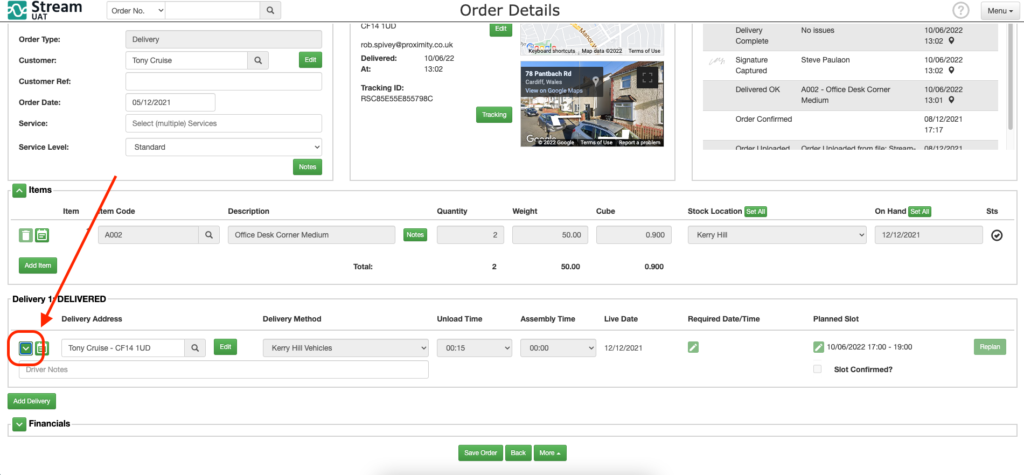The image size is (1024, 475).
Task: Edit the Required Date/Time pencil icon
Action: tap(694, 348)
